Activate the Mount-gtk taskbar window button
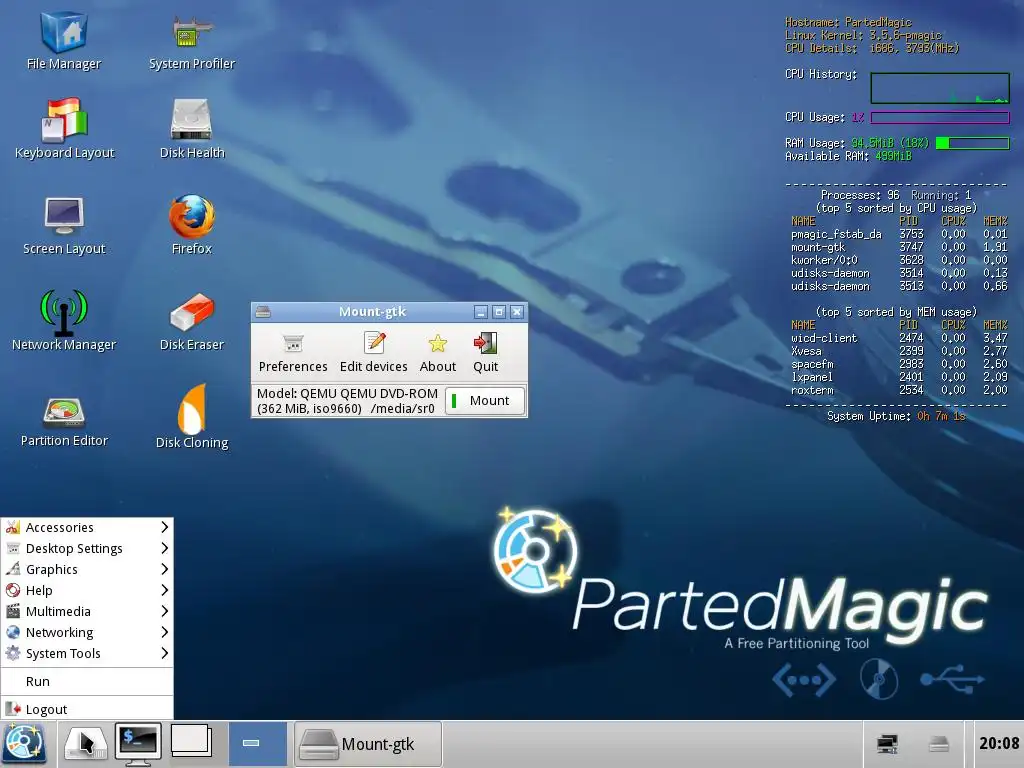Image resolution: width=1024 pixels, height=768 pixels. 368,744
